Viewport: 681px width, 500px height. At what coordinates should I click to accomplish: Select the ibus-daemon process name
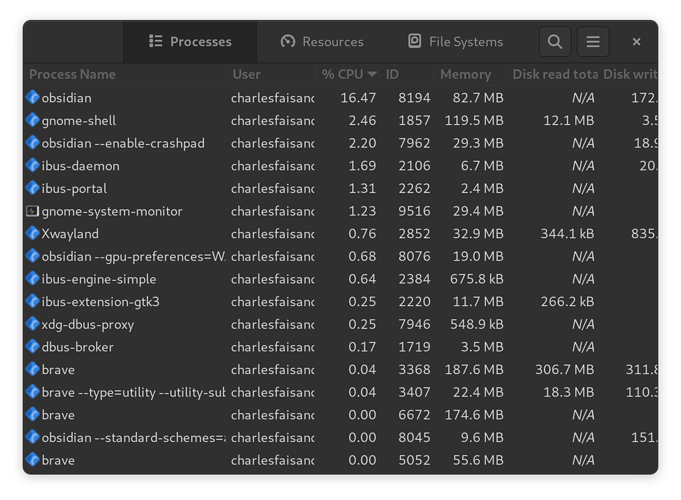[x=80, y=166]
